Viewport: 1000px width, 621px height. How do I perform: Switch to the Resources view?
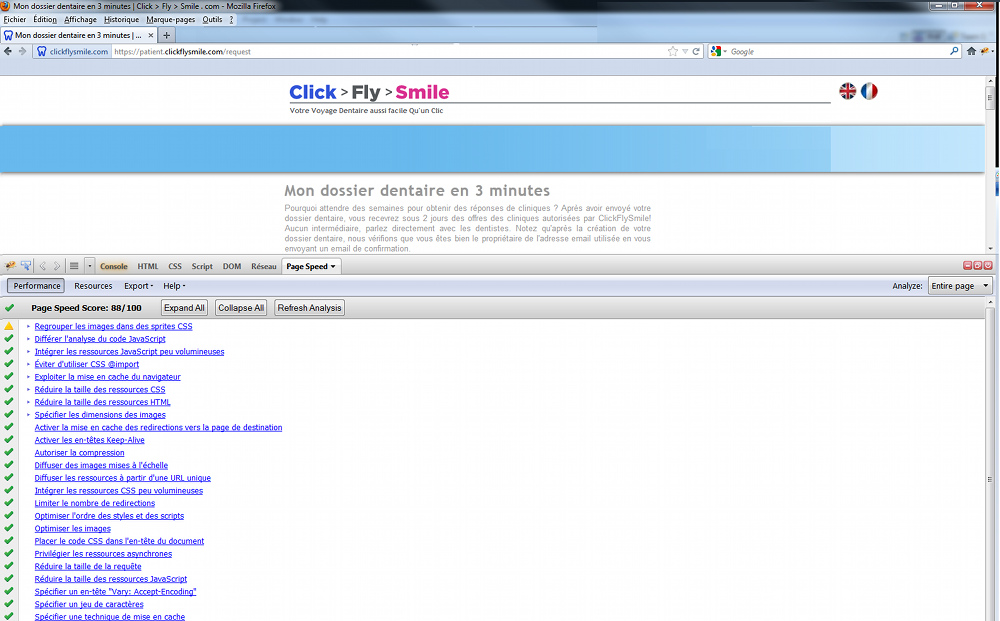93,286
